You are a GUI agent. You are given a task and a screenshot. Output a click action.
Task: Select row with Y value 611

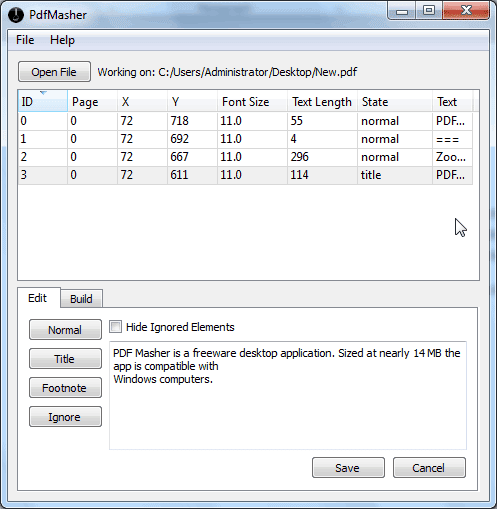[245, 175]
